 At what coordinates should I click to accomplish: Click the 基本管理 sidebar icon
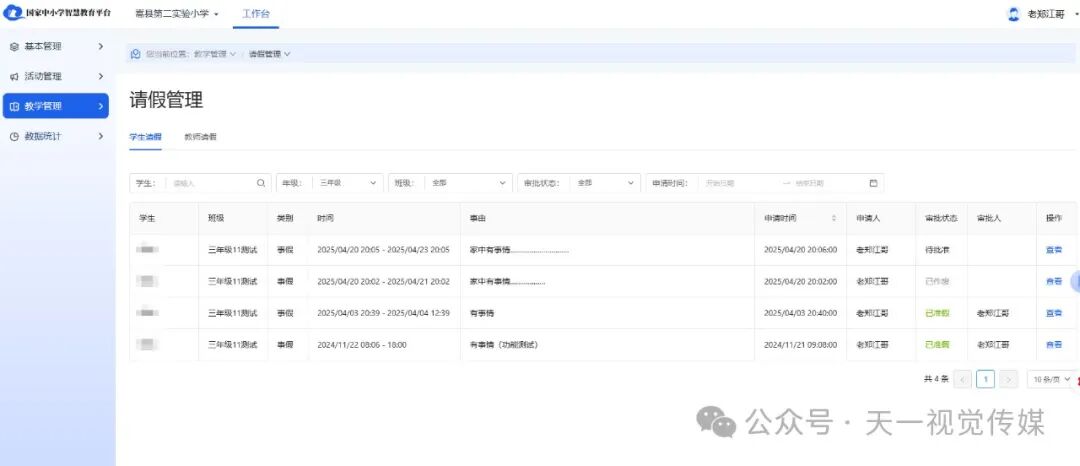(14, 46)
